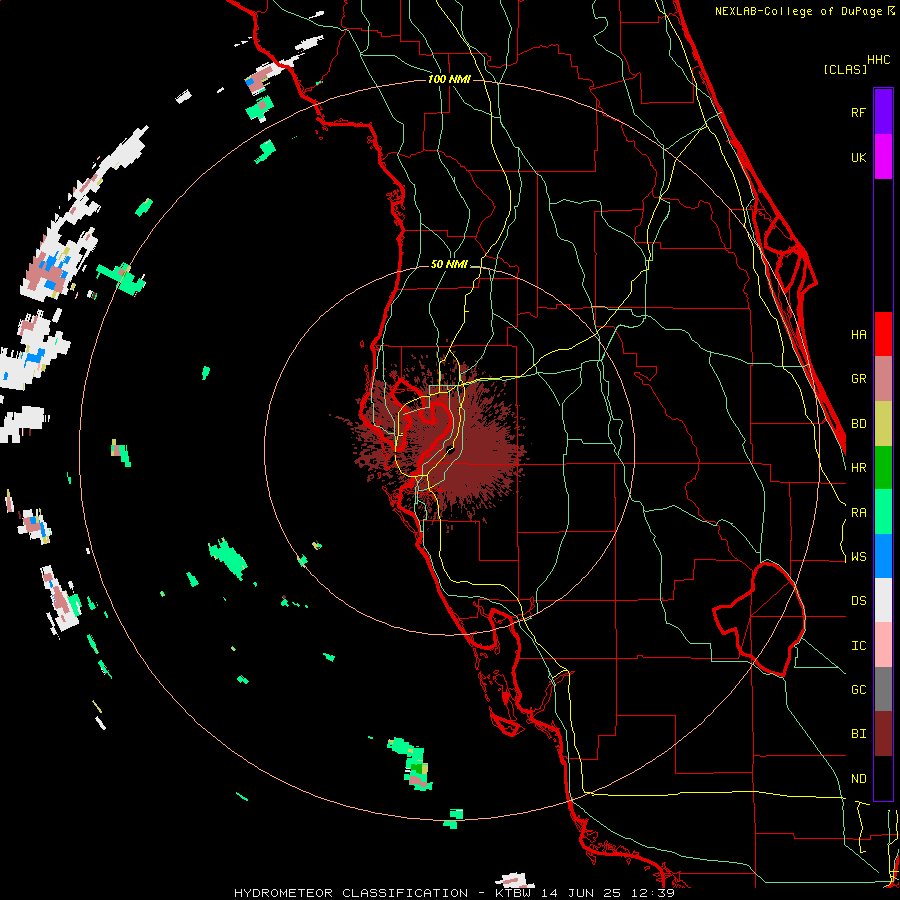
Task: Select the BD yellow legend block
Action: (x=883, y=424)
